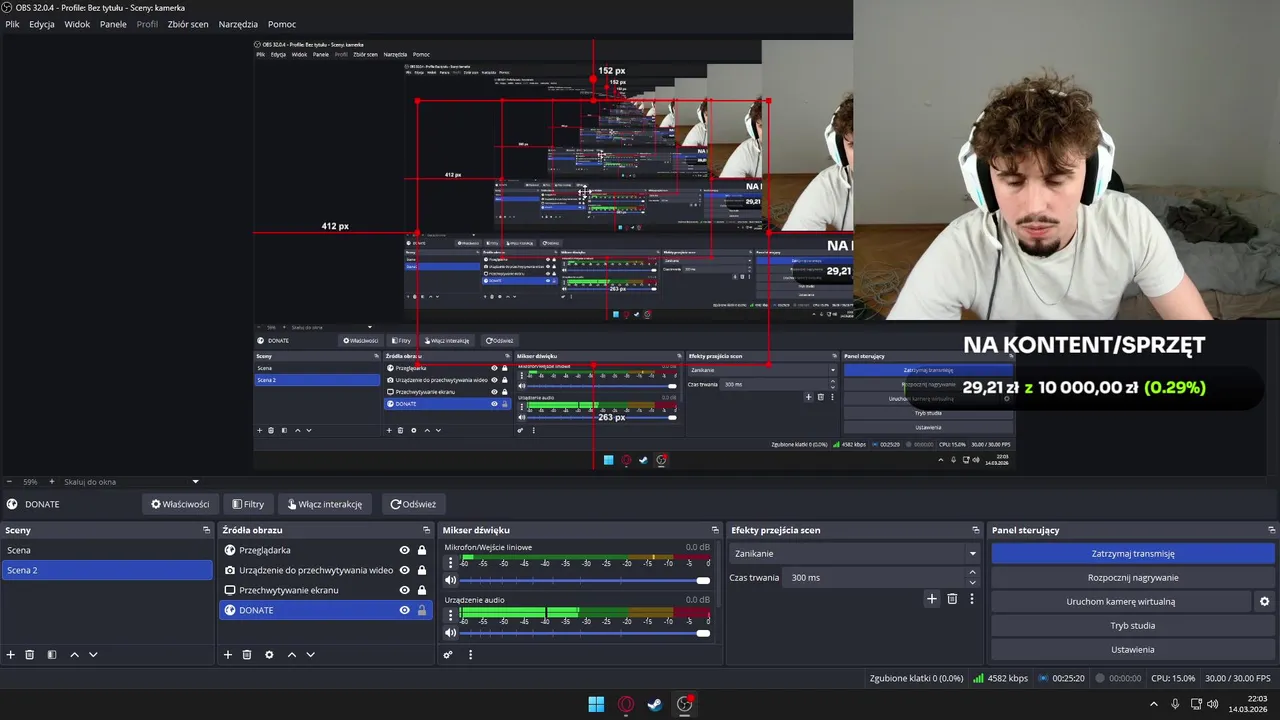Screen dimensions: 1280x720
Task: Open the Narzędzia menu
Action: pyautogui.click(x=238, y=24)
